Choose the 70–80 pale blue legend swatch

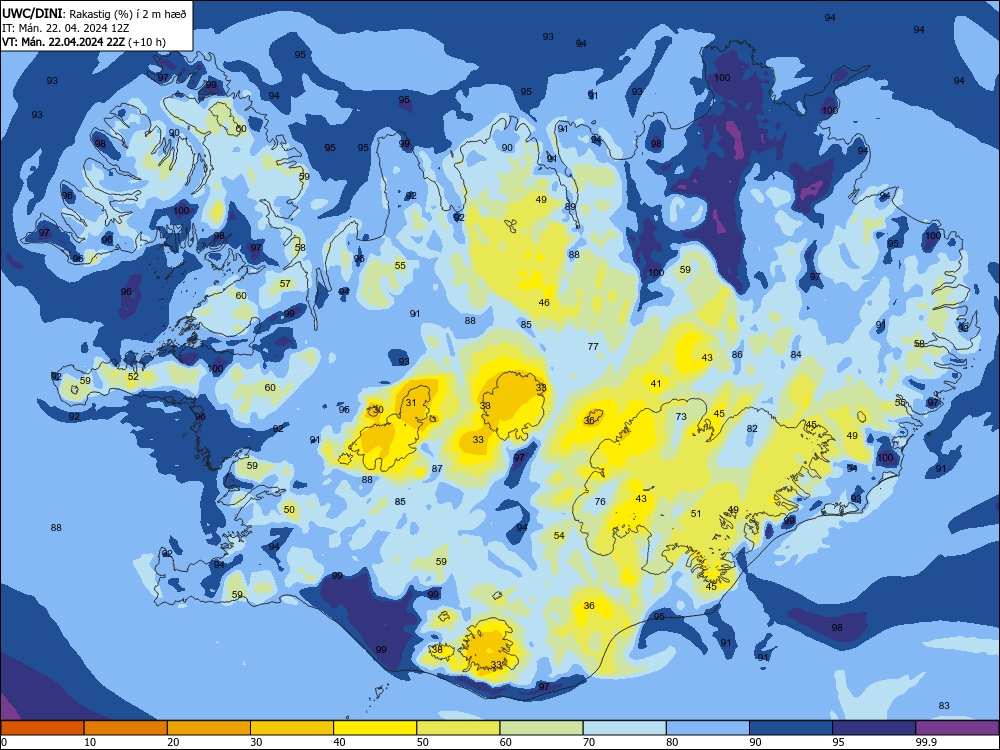click(x=624, y=728)
